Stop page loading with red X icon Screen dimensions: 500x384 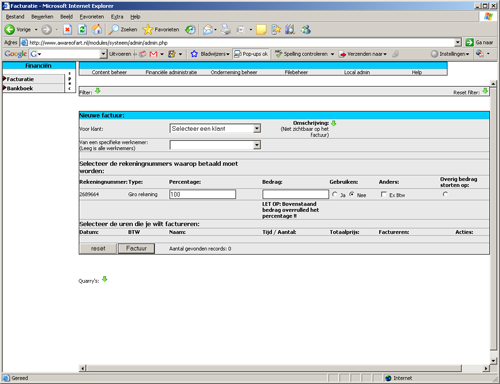[67, 30]
